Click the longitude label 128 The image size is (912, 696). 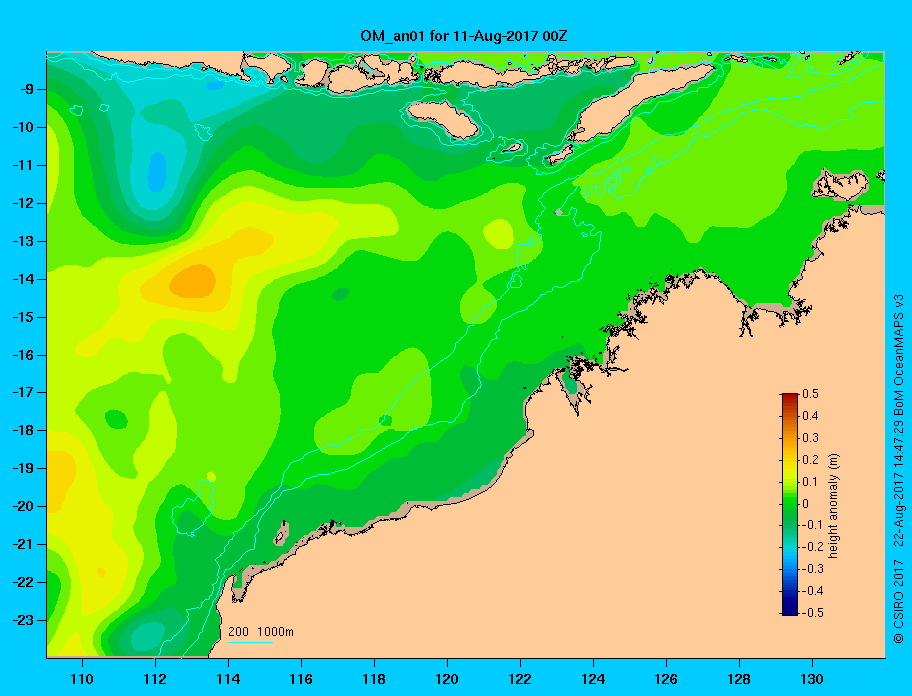(x=739, y=679)
